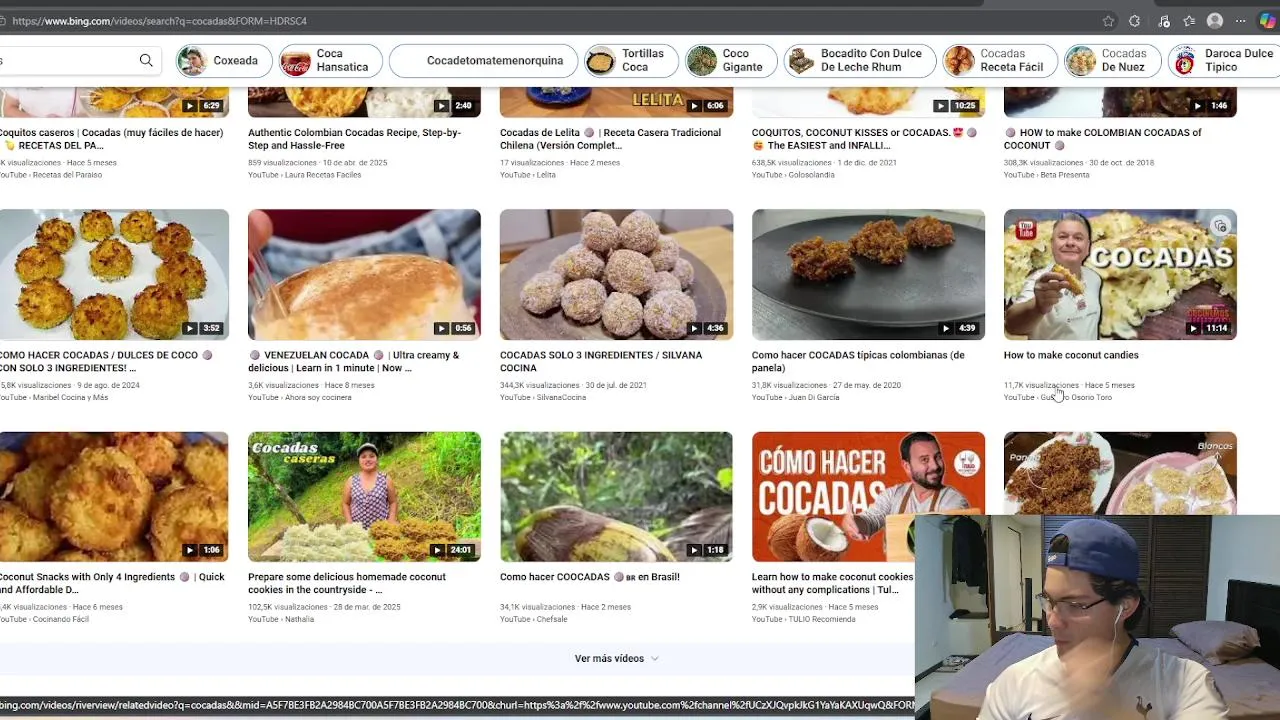The width and height of the screenshot is (1280, 720).
Task: Open the Blancas and Panela cocadas thumbnail
Action: point(1120,473)
